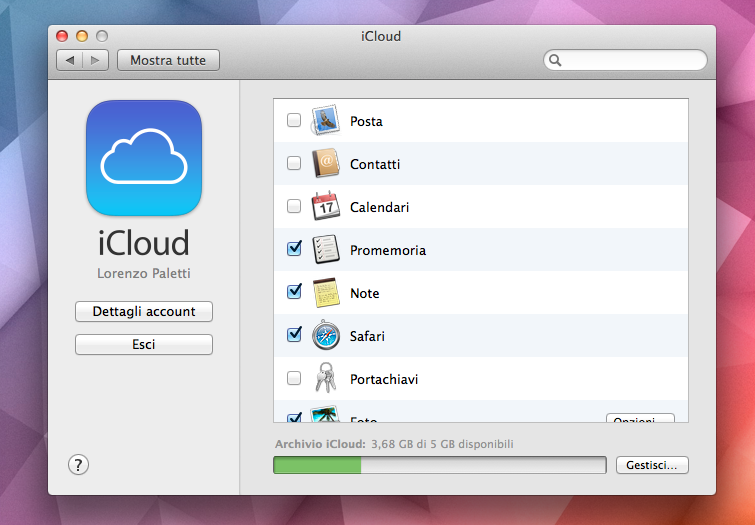Screen dimensions: 755x525
Task: Click the Mostra tutte button
Action: click(168, 60)
